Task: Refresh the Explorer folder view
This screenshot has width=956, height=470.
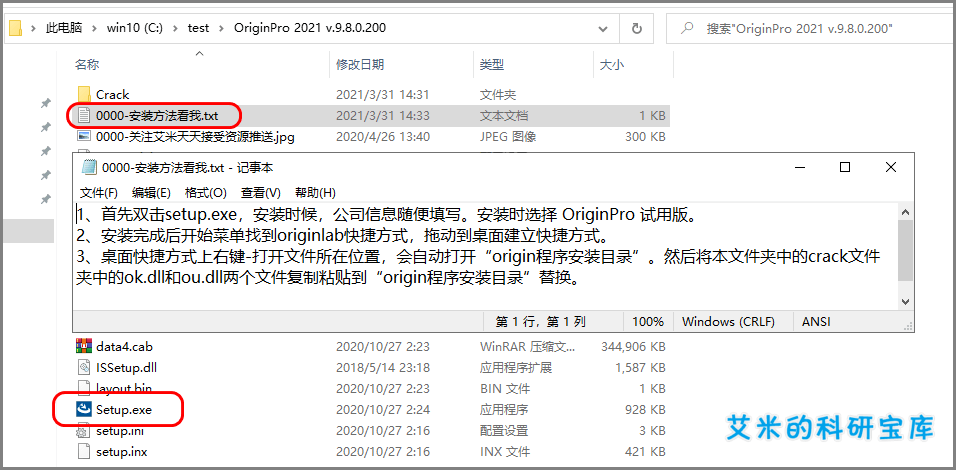Action: pos(637,29)
